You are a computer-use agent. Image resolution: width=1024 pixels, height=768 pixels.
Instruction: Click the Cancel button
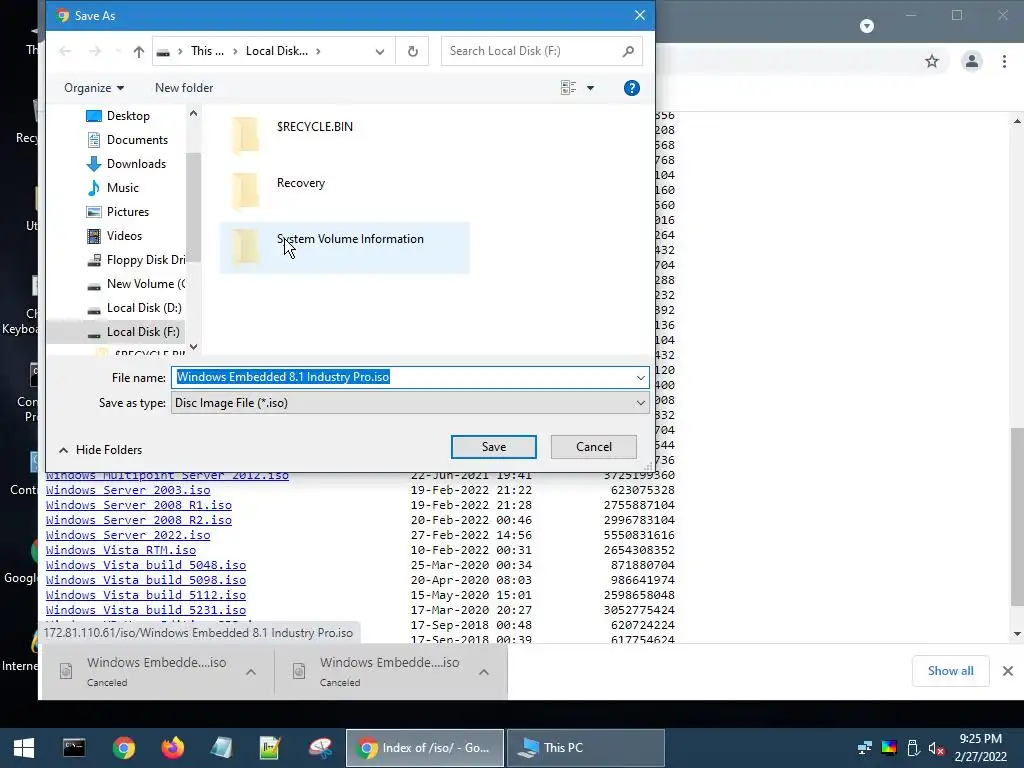click(594, 447)
